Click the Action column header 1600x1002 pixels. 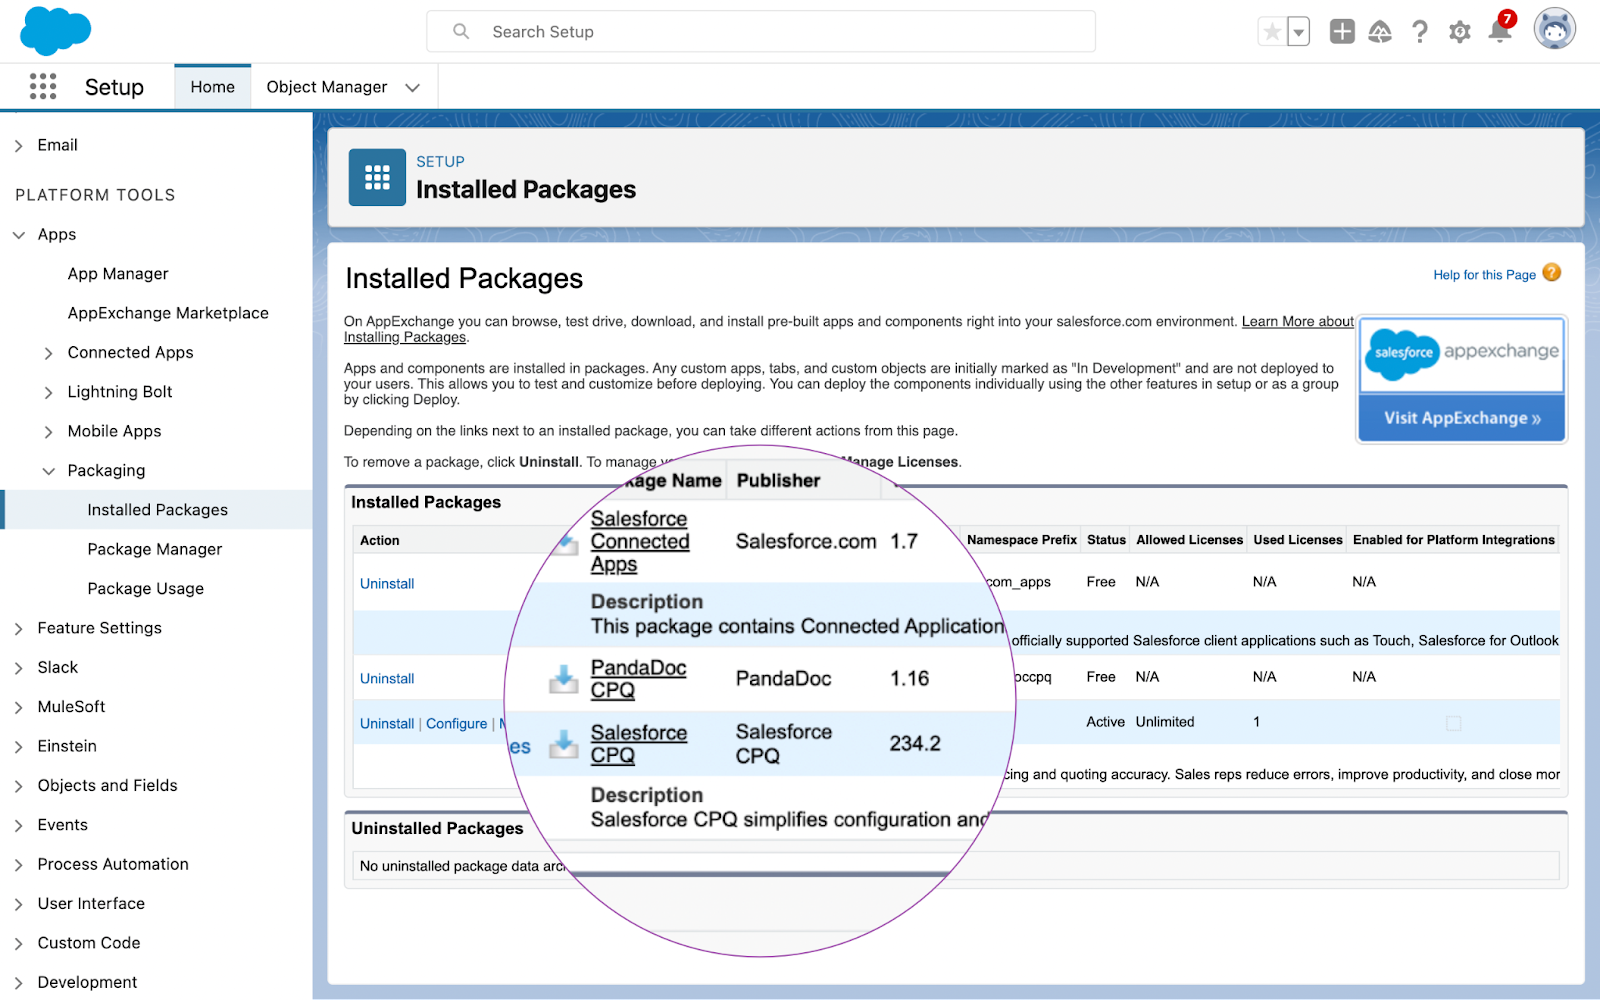[x=380, y=541]
